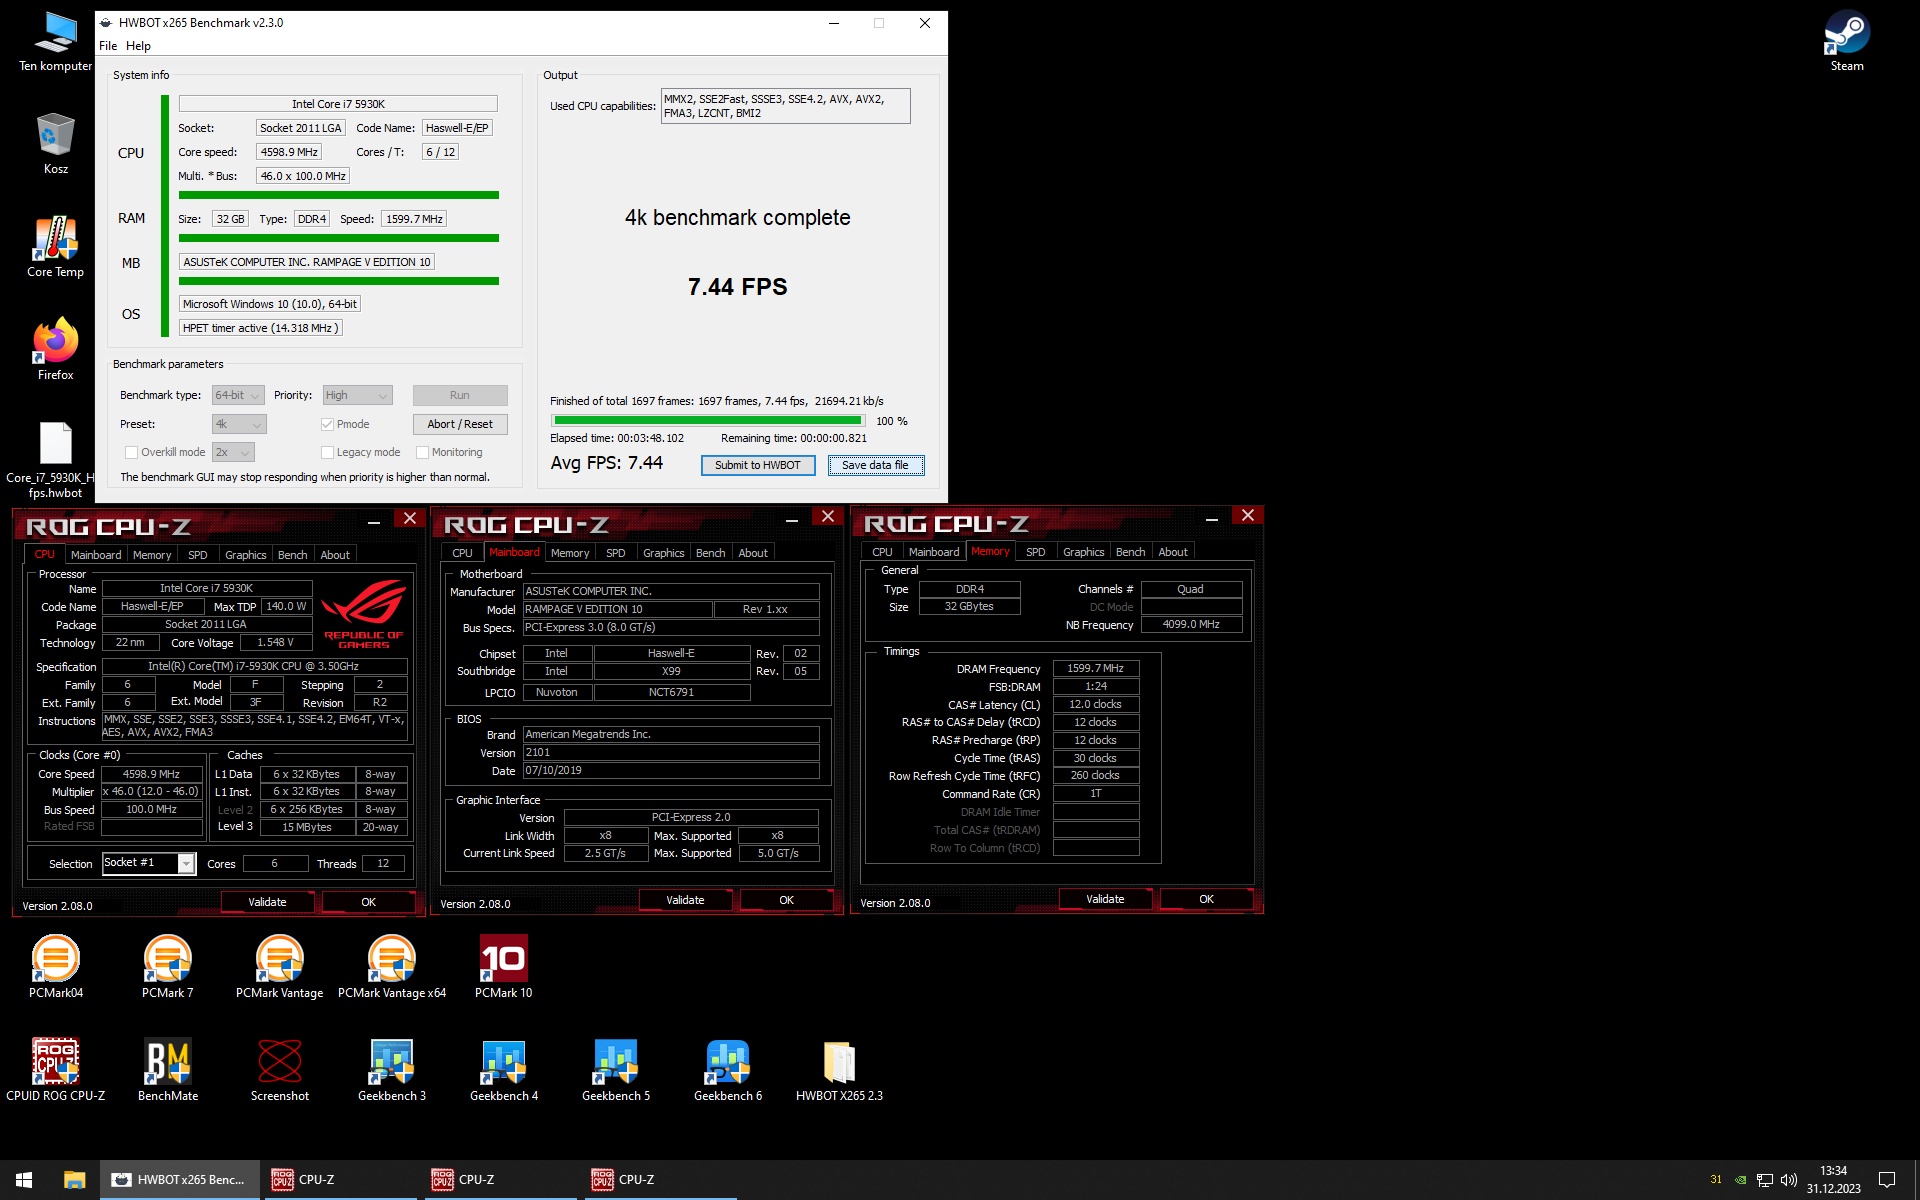Expand the Socket #1 selection dropdown

(186, 863)
